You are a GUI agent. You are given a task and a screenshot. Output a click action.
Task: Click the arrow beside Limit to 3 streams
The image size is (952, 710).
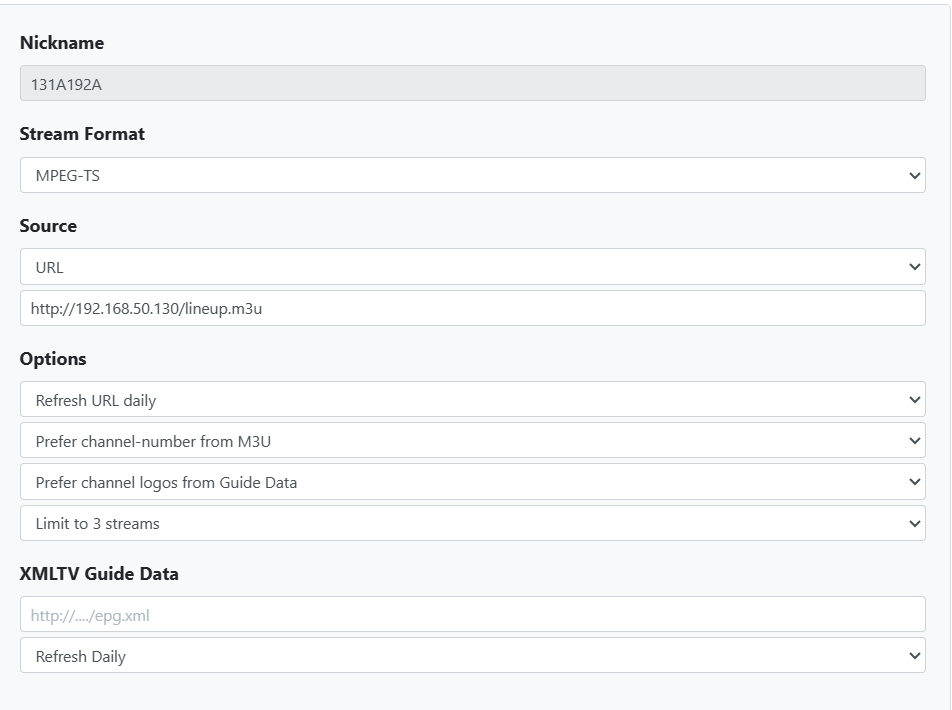(x=914, y=523)
